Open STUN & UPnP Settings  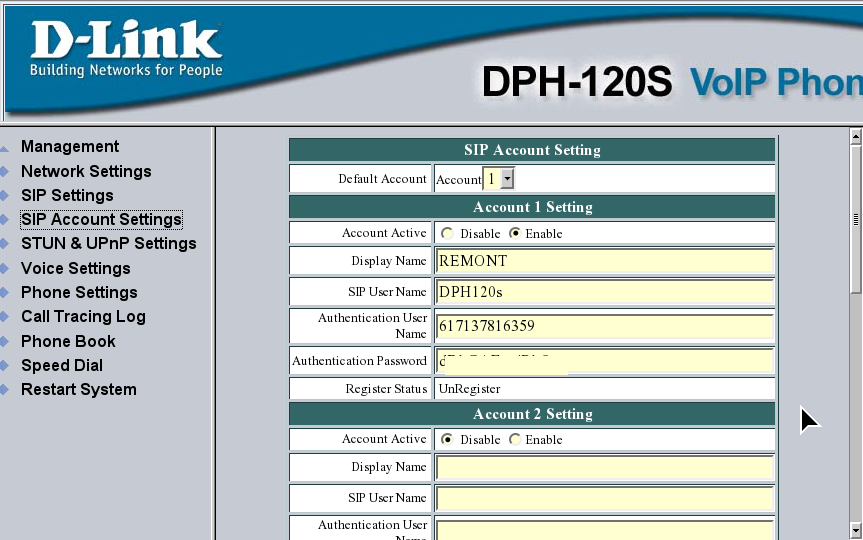coord(108,243)
